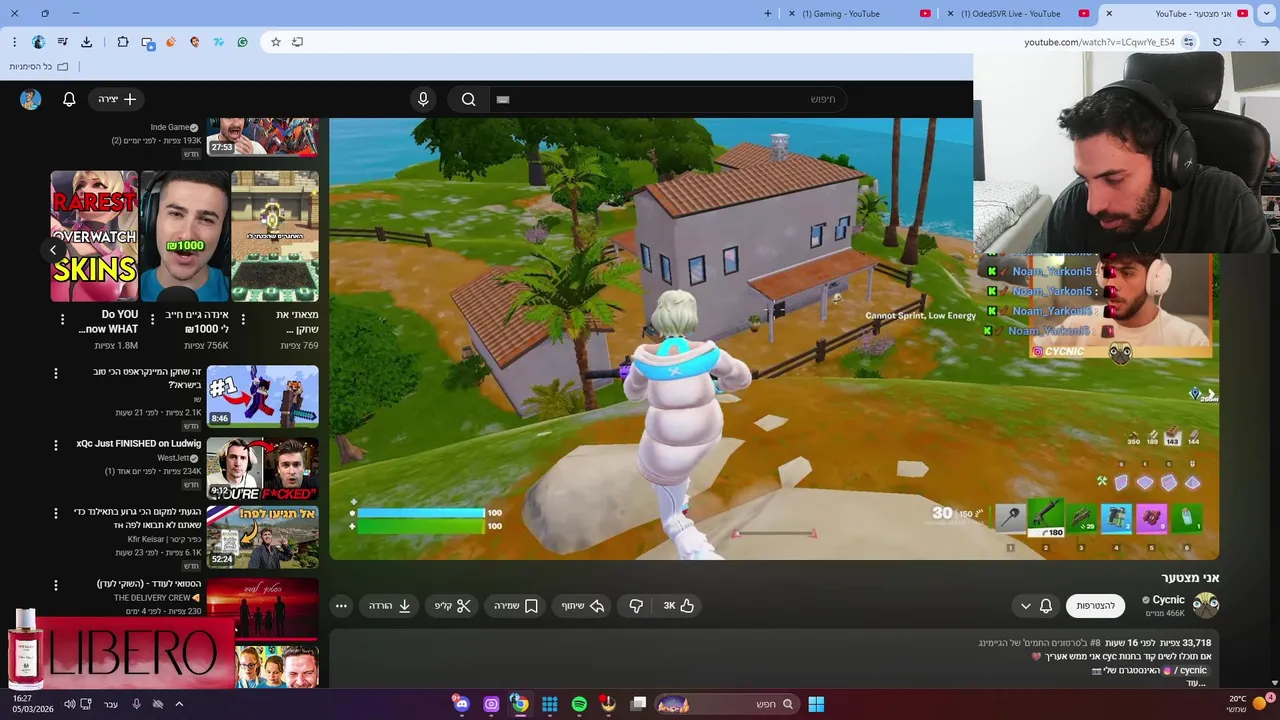Viewport: 1280px width, 720px height.
Task: Open YouTube account avatar menu
Action: [x=31, y=99]
